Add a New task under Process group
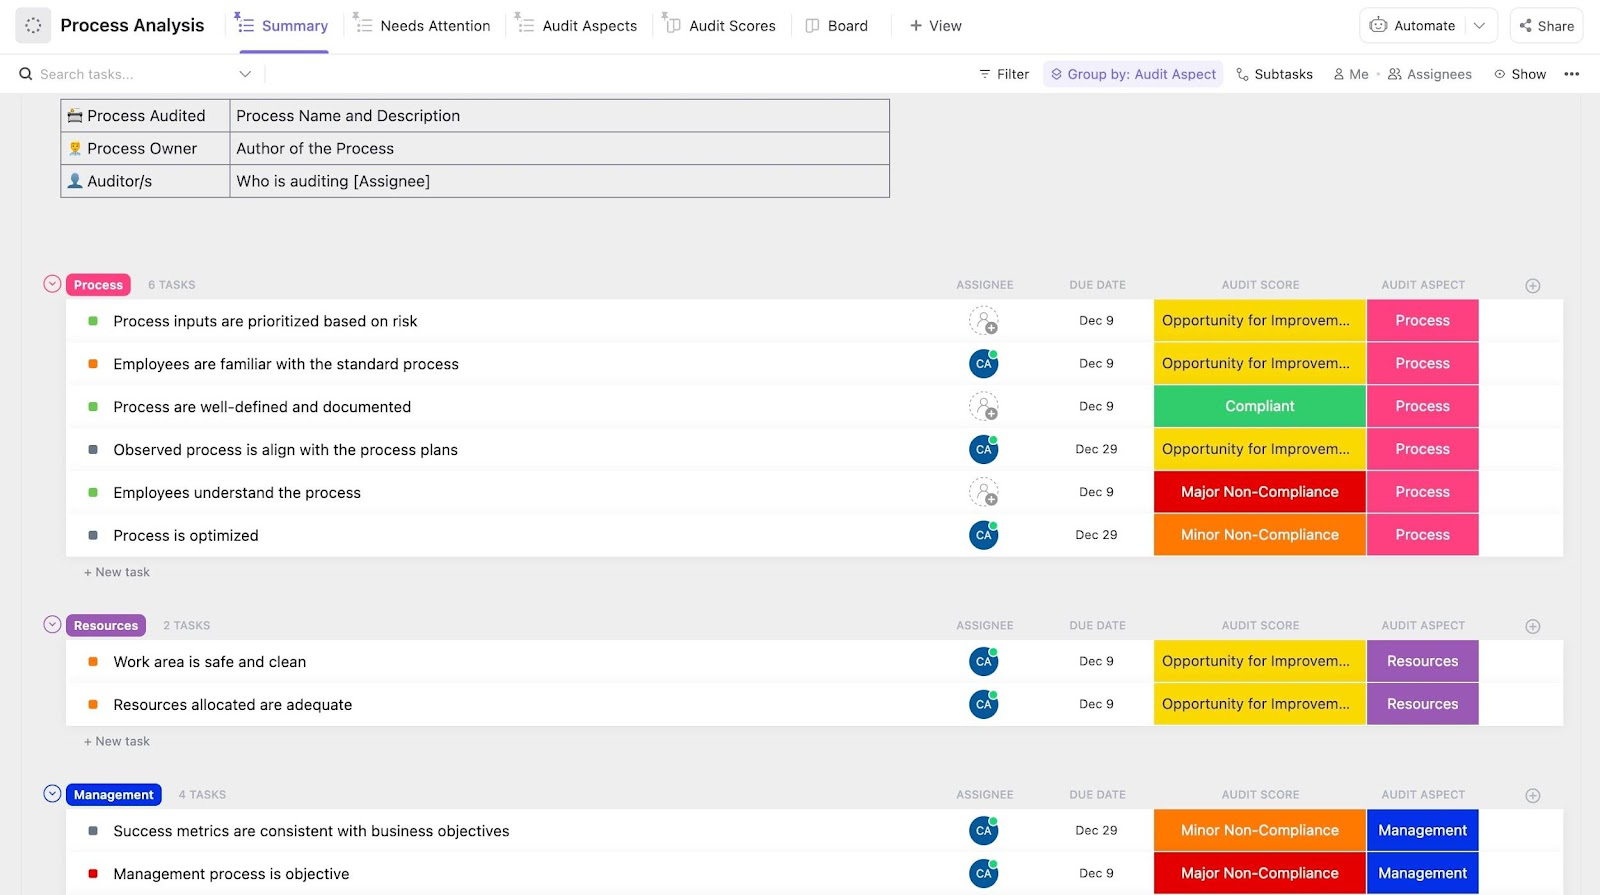The height and width of the screenshot is (895, 1600). pyautogui.click(x=118, y=573)
